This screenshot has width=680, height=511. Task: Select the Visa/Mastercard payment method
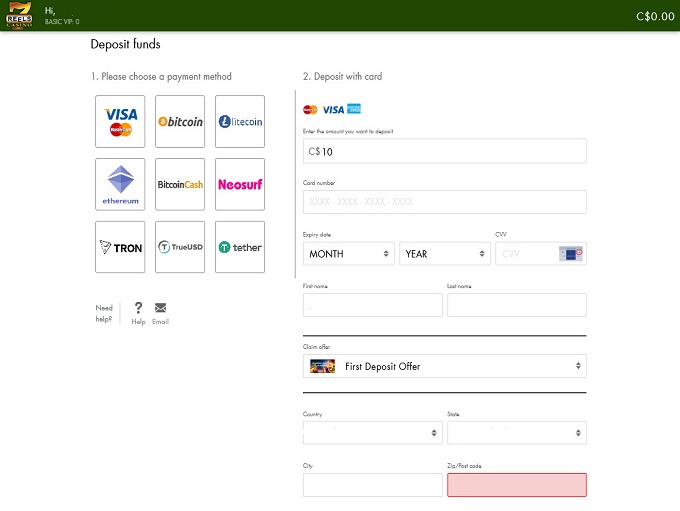pyautogui.click(x=120, y=121)
